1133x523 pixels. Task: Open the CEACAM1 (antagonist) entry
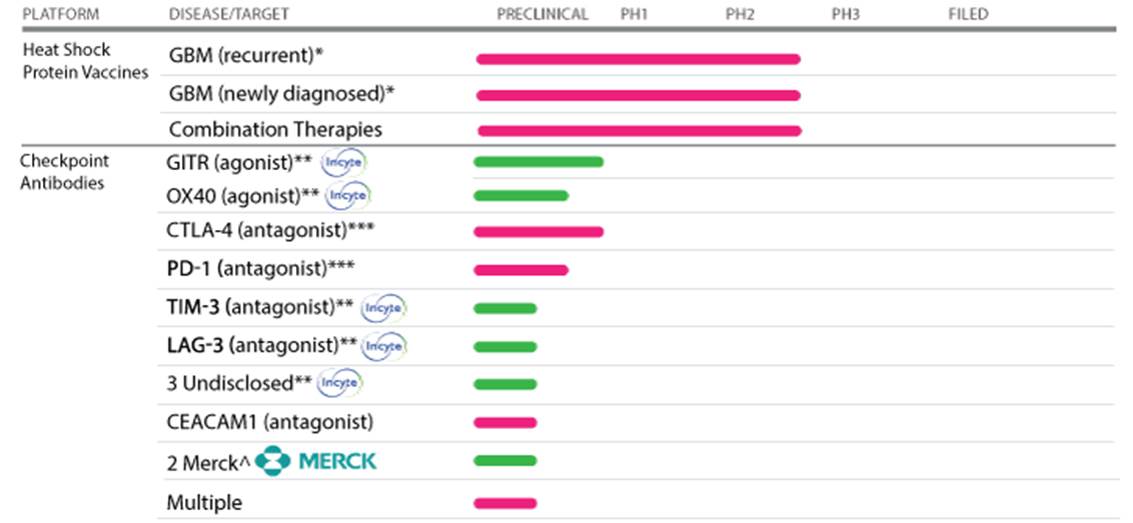(270, 421)
